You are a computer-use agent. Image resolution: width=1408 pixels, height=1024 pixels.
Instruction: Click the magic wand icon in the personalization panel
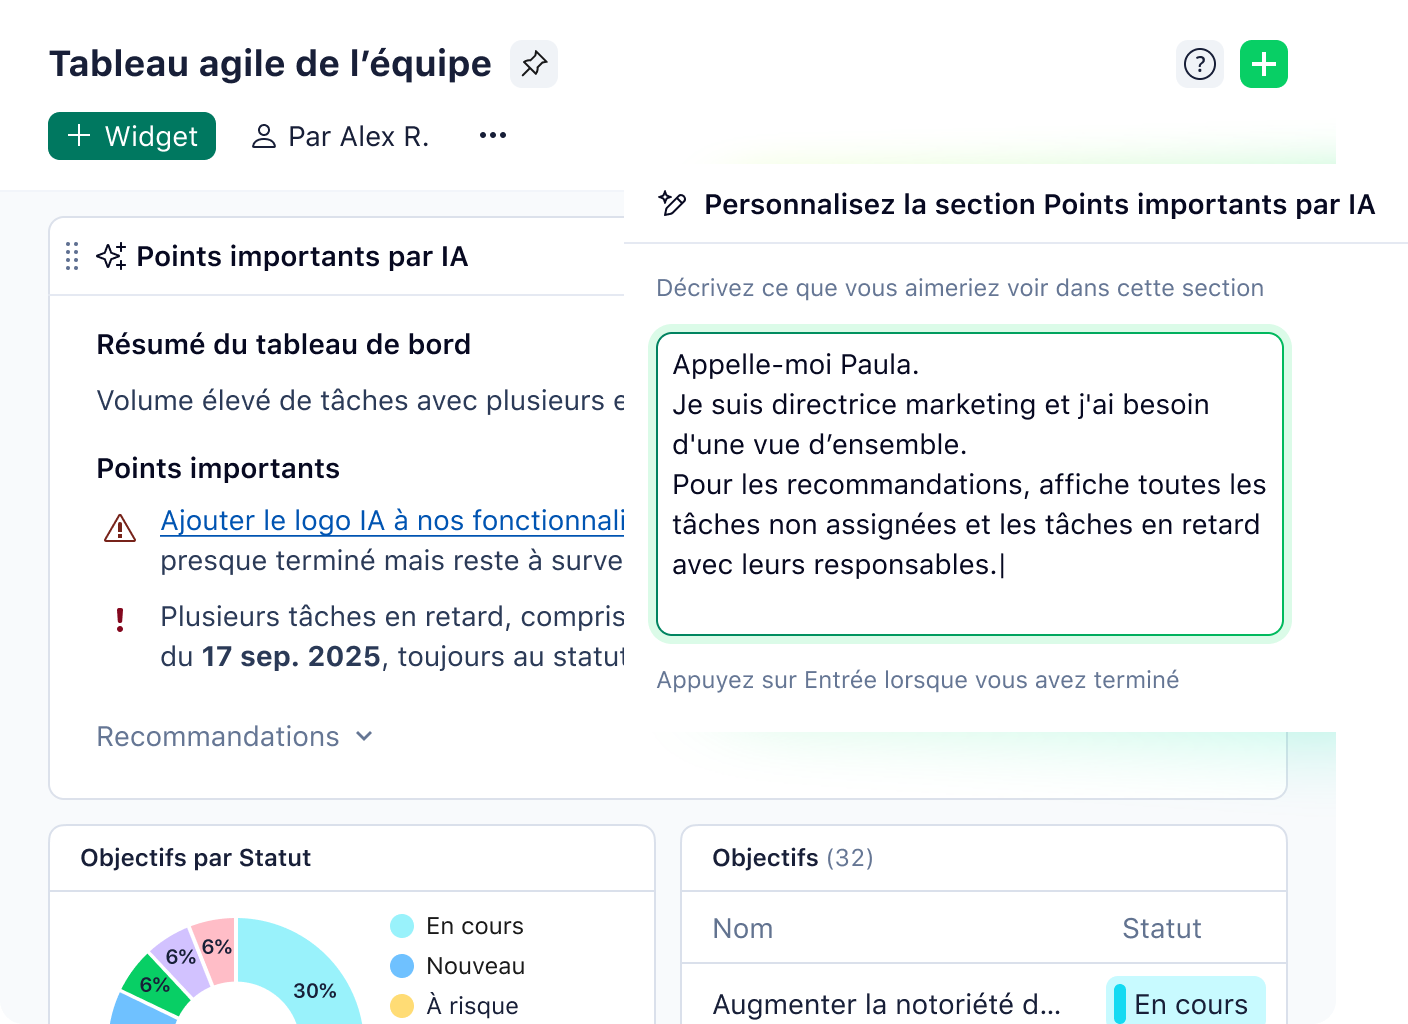pos(673,203)
